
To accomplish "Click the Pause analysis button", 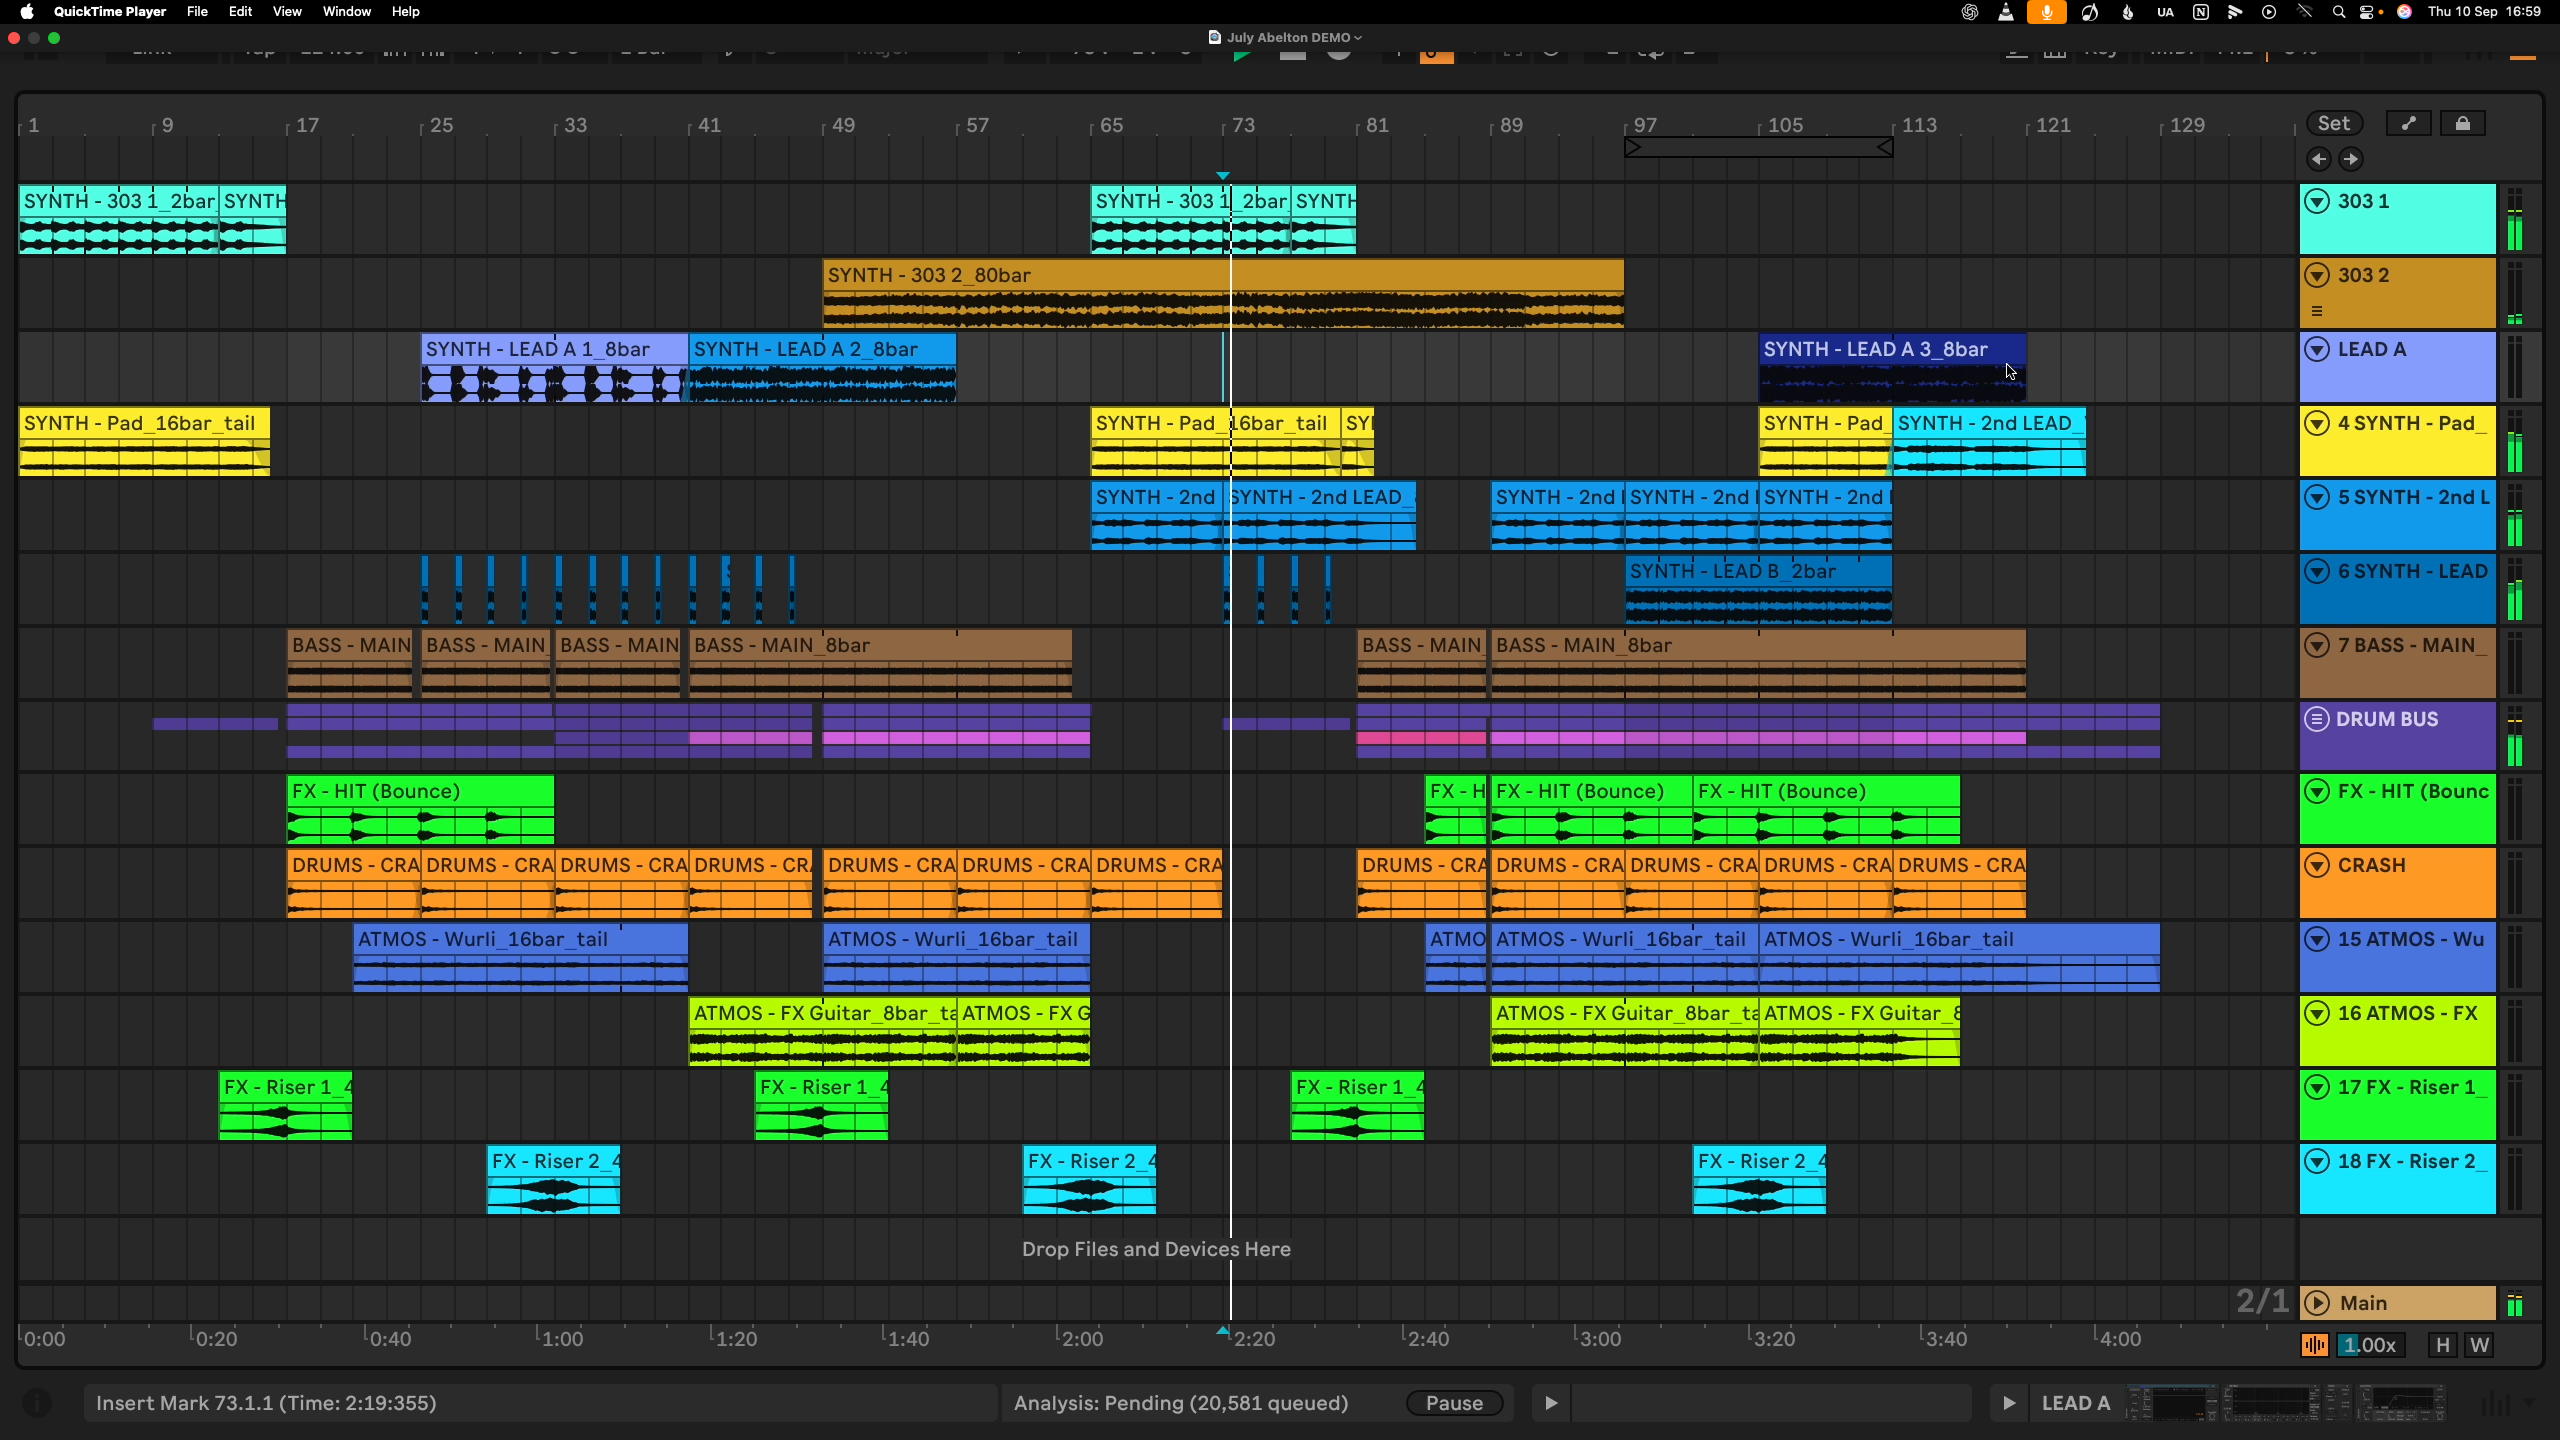I will (x=1455, y=1403).
